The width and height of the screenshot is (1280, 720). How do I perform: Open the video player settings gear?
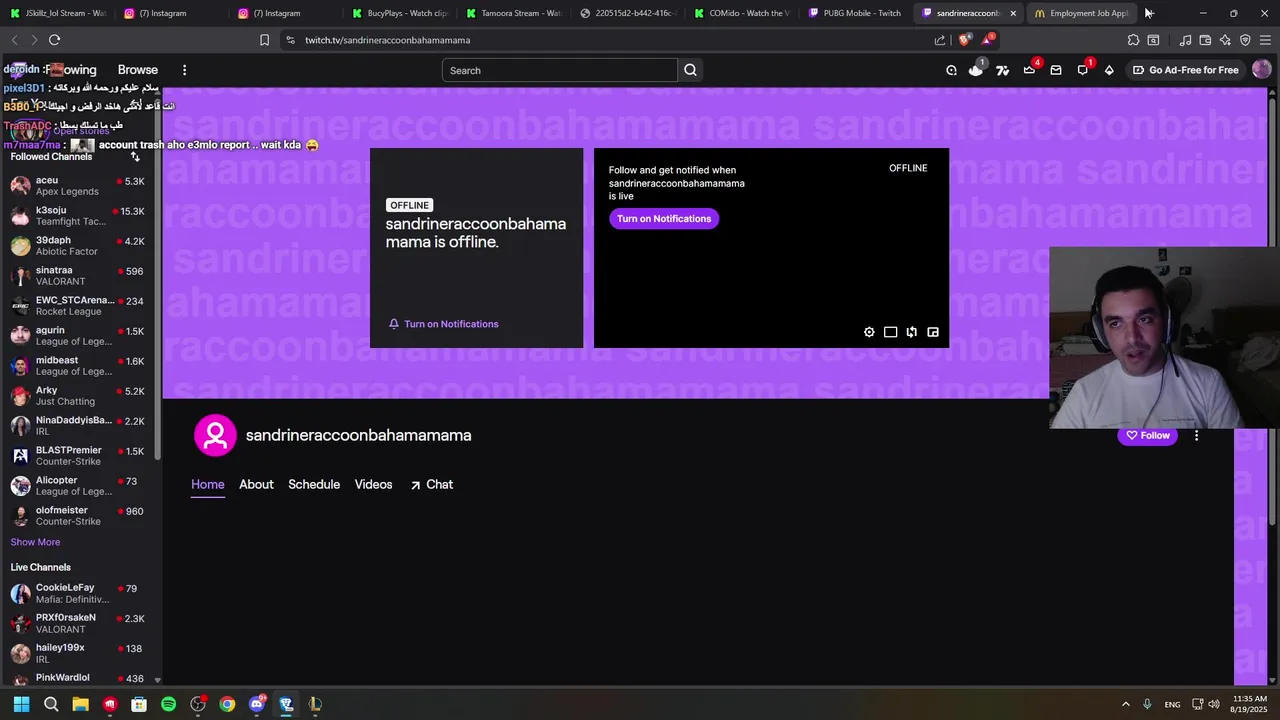tap(869, 332)
